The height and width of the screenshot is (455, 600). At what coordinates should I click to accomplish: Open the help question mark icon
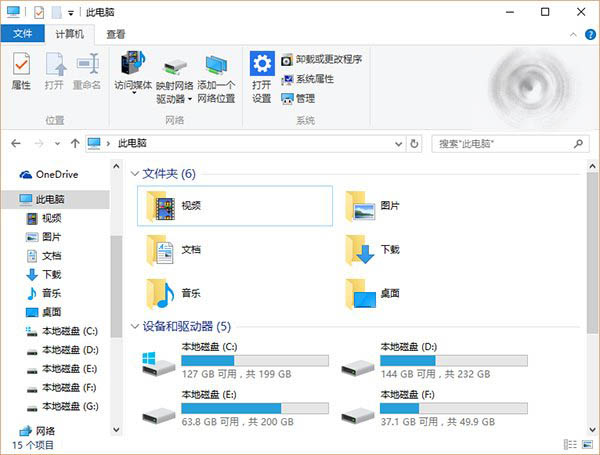tap(590, 35)
